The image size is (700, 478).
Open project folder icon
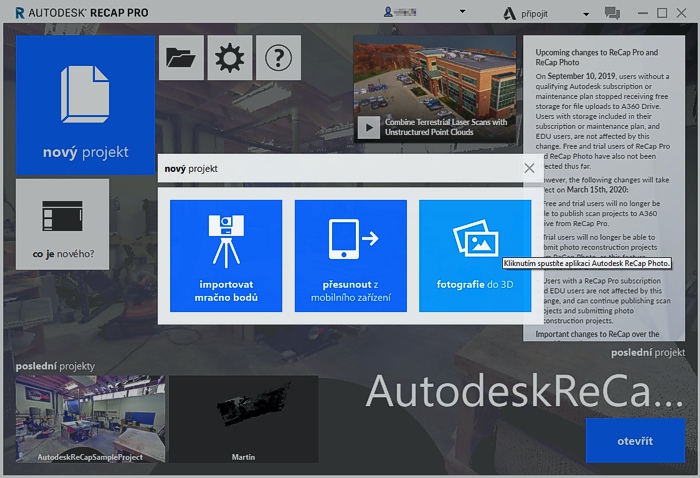pyautogui.click(x=181, y=58)
